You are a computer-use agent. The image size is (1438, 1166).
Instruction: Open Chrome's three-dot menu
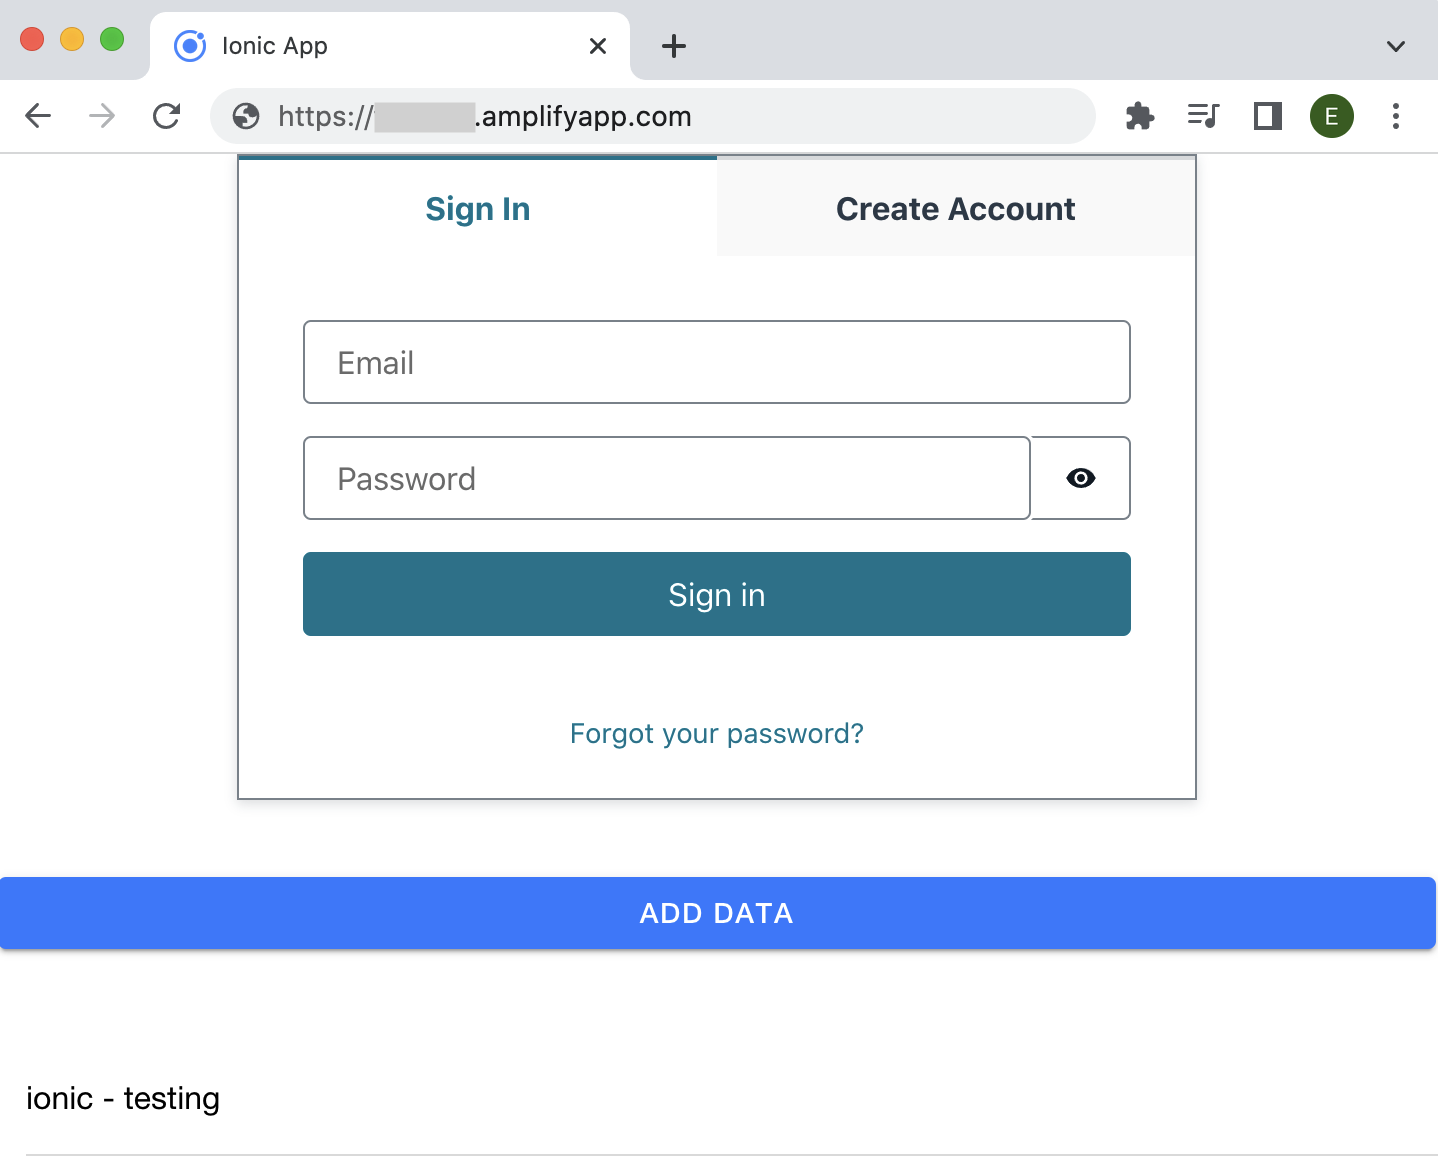[1396, 116]
